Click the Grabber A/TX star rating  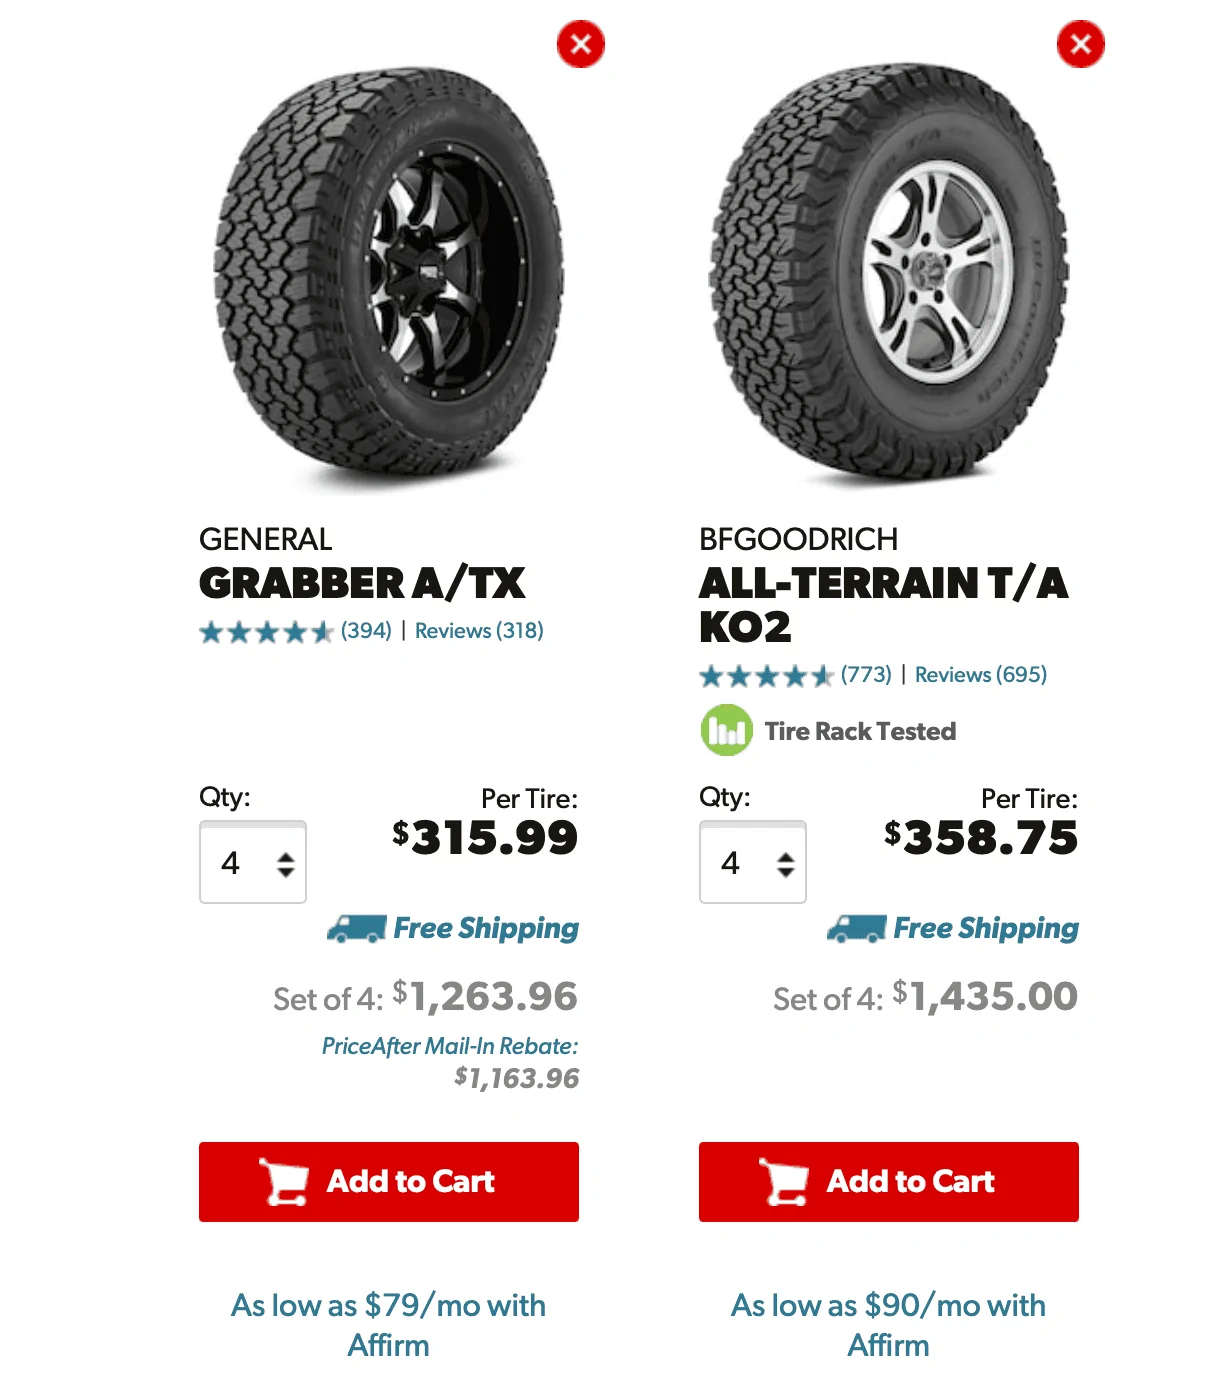(x=266, y=632)
